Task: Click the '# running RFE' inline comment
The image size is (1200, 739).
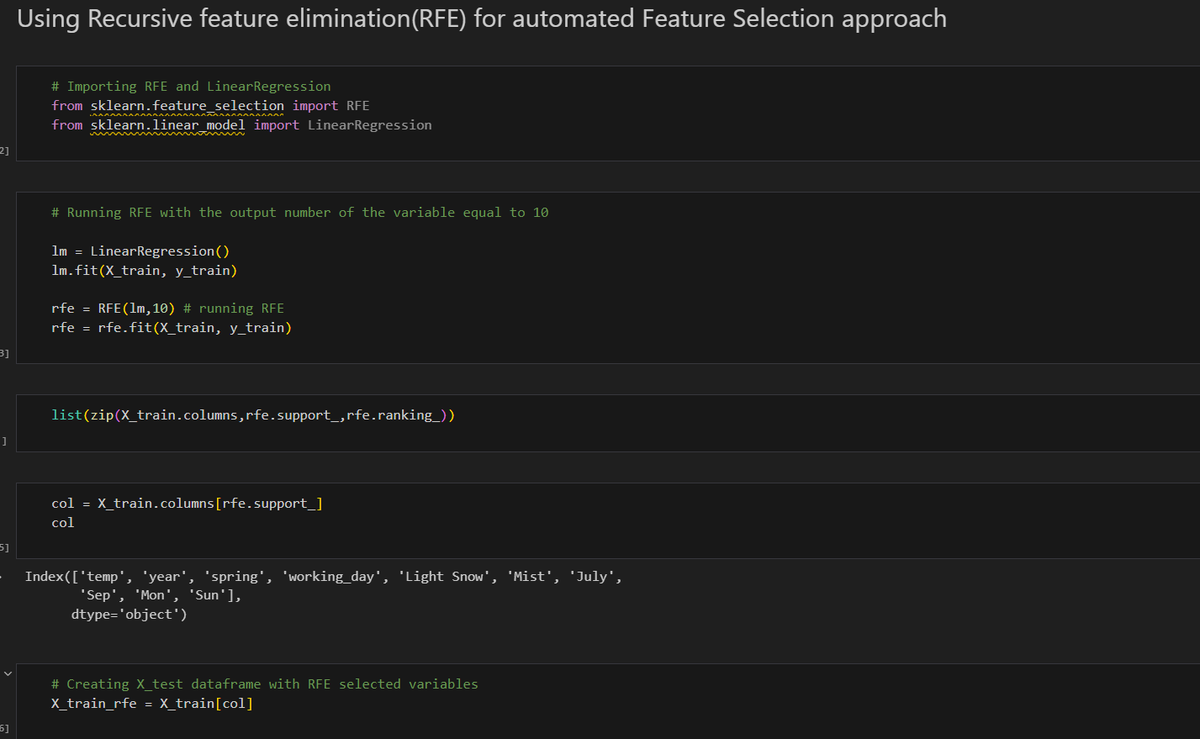Action: tap(234, 308)
